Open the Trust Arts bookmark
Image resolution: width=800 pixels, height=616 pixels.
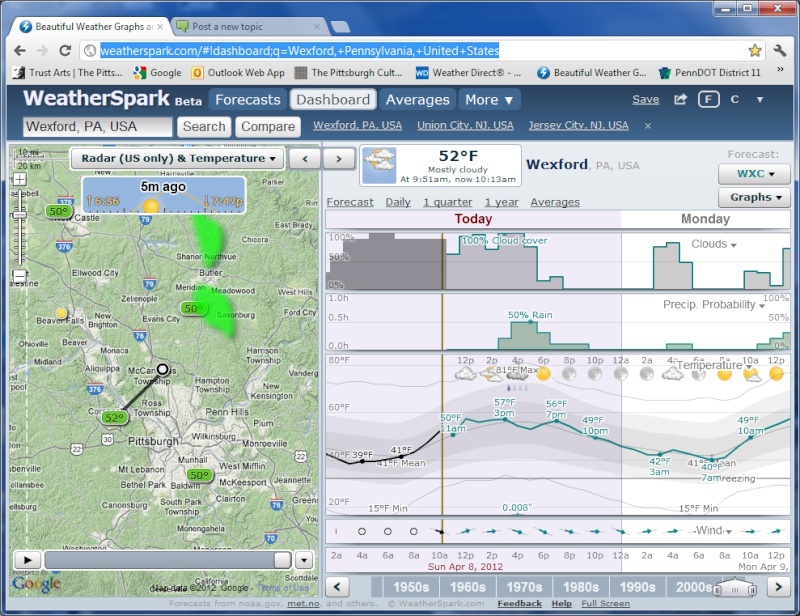click(68, 72)
